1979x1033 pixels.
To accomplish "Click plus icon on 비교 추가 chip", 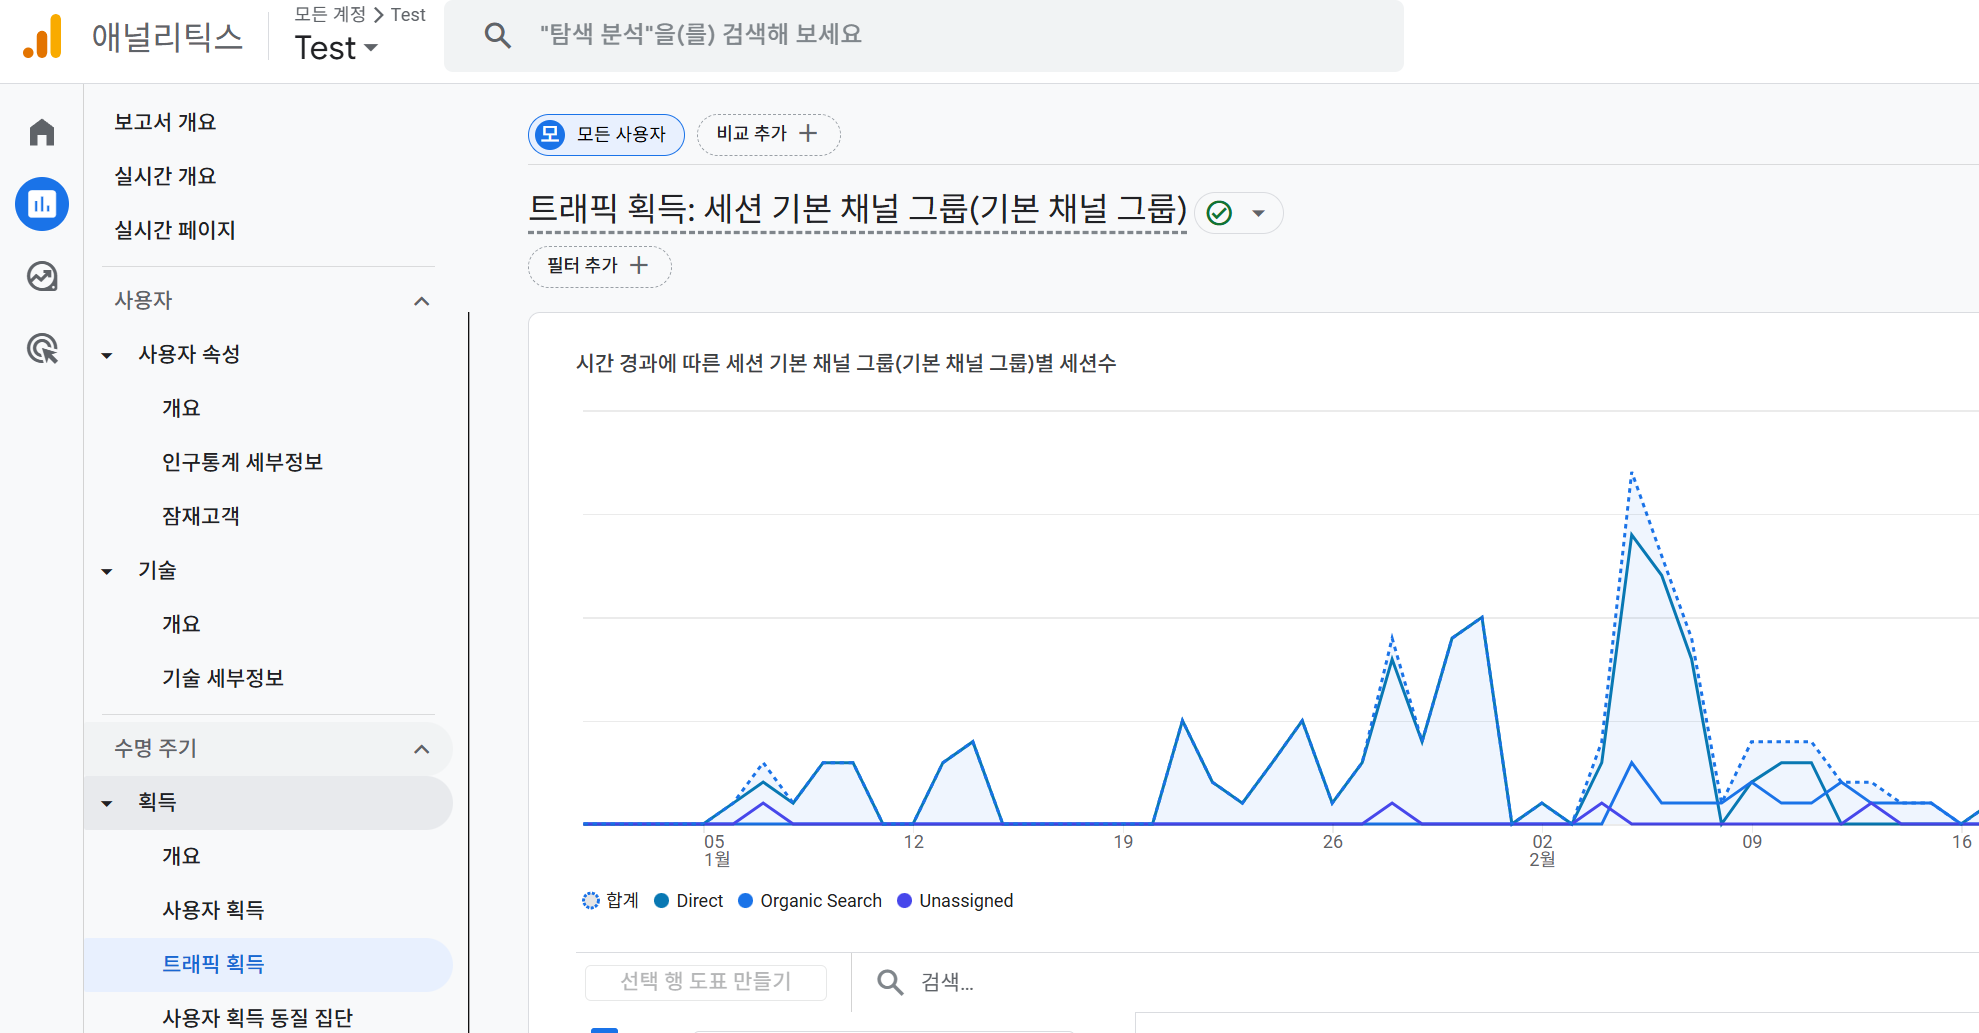I will pos(808,133).
